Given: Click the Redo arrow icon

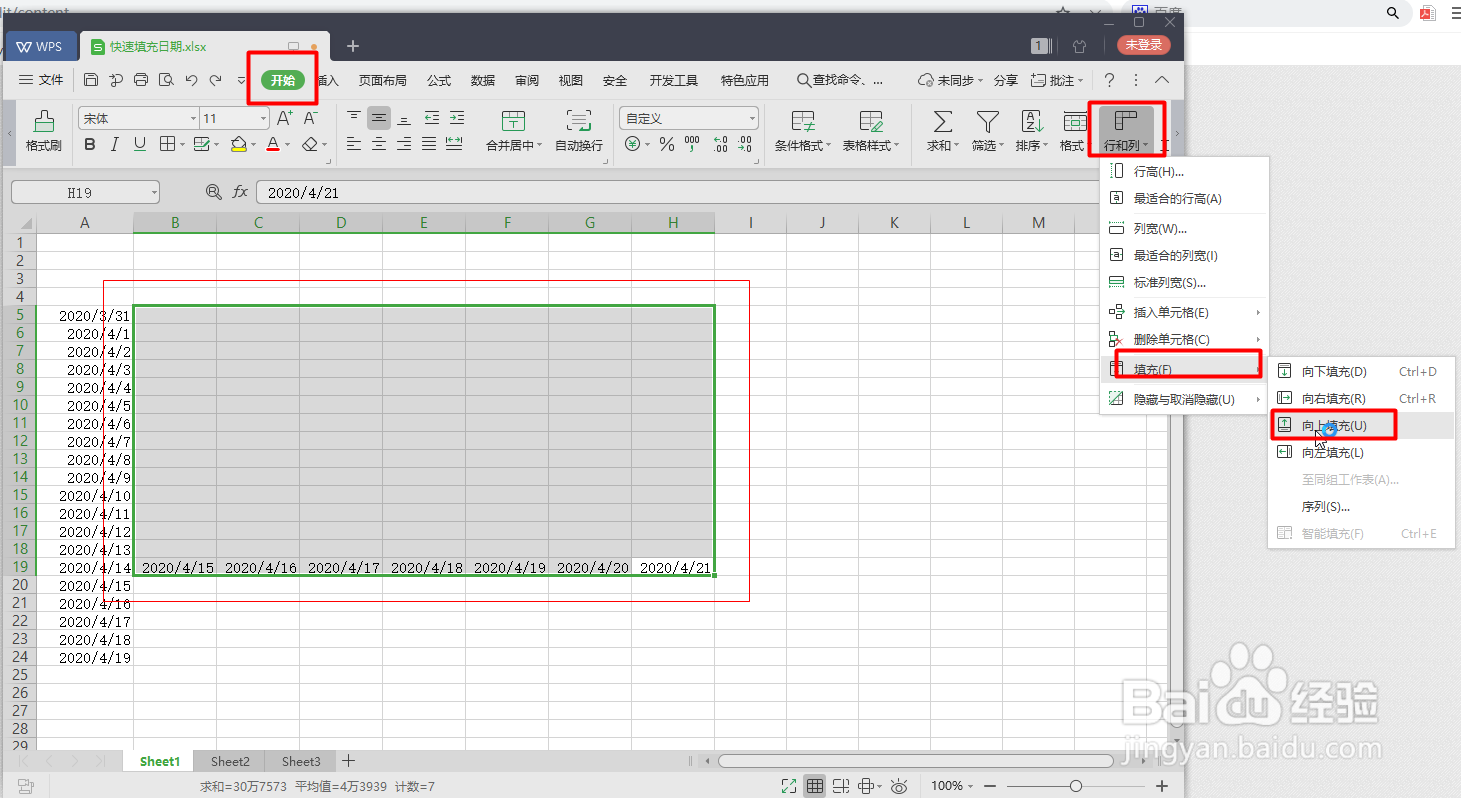Looking at the screenshot, I should (216, 80).
